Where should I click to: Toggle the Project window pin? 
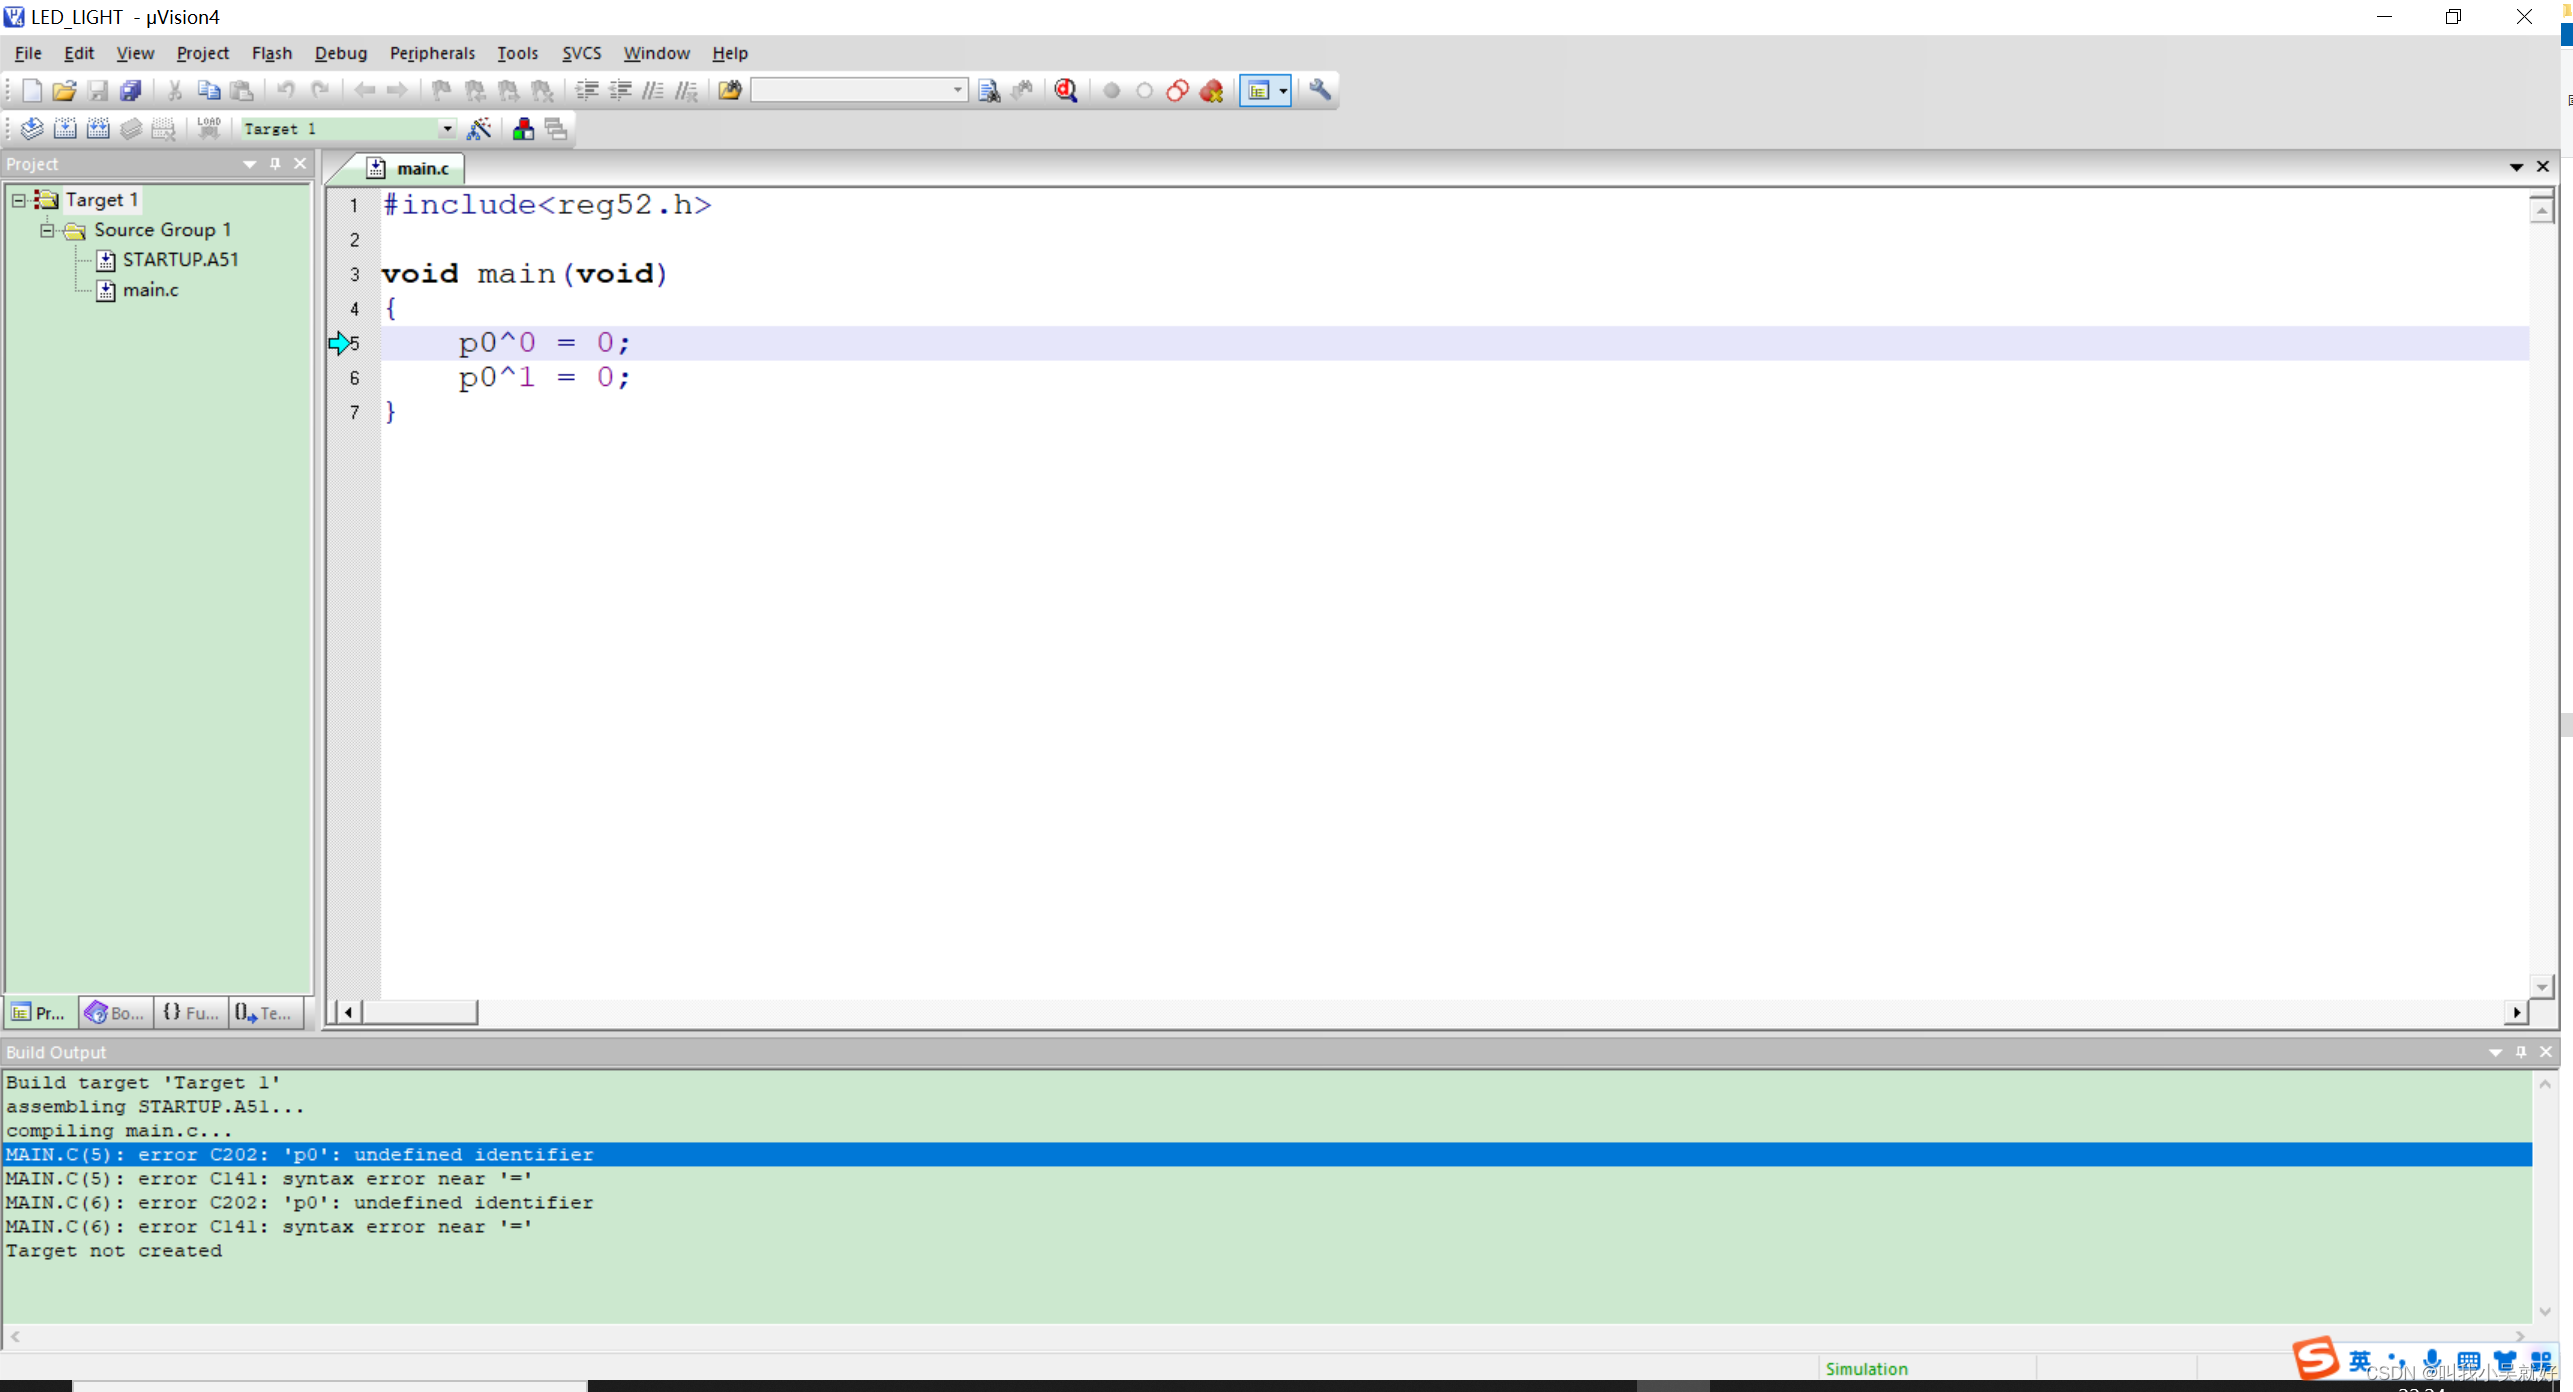coord(275,164)
